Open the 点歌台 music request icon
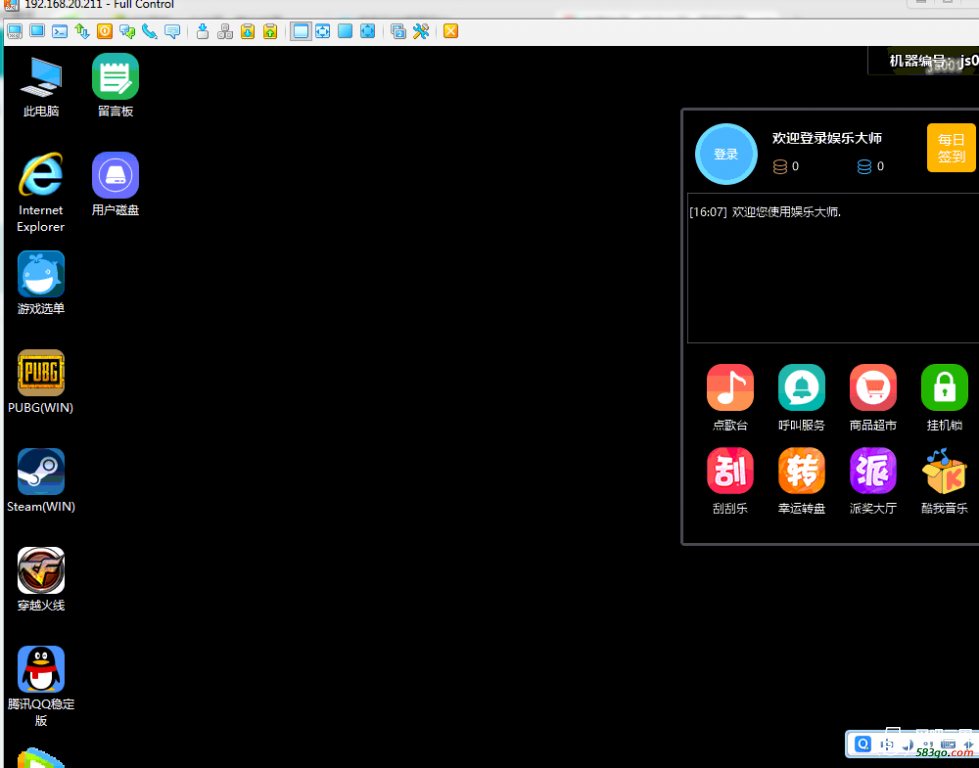Image resolution: width=979 pixels, height=768 pixels. pos(730,388)
